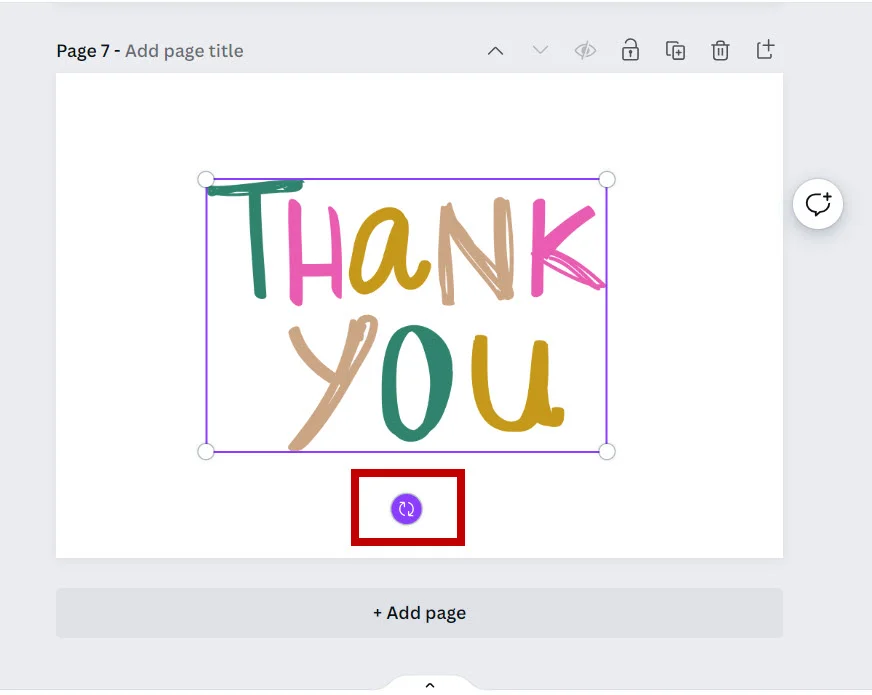Viewport: 872px width, 695px height.
Task: Click the bottom-left resize handle
Action: (206, 452)
